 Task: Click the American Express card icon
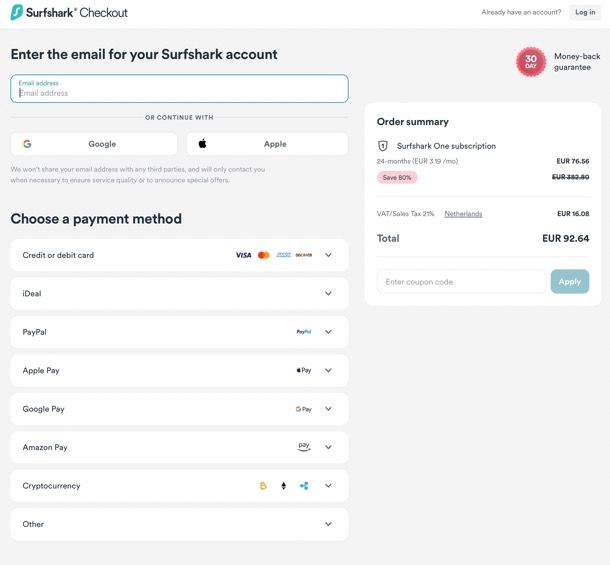(284, 255)
